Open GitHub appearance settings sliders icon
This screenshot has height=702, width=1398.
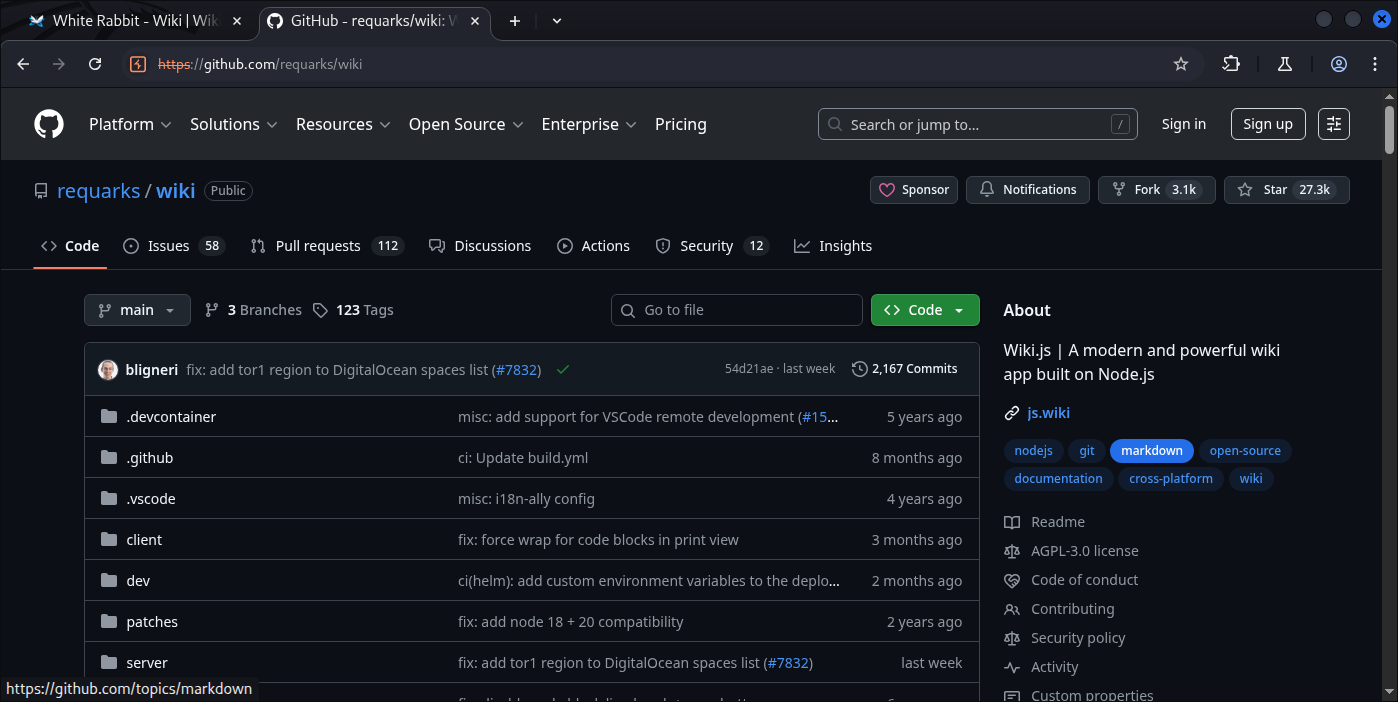pos(1333,124)
